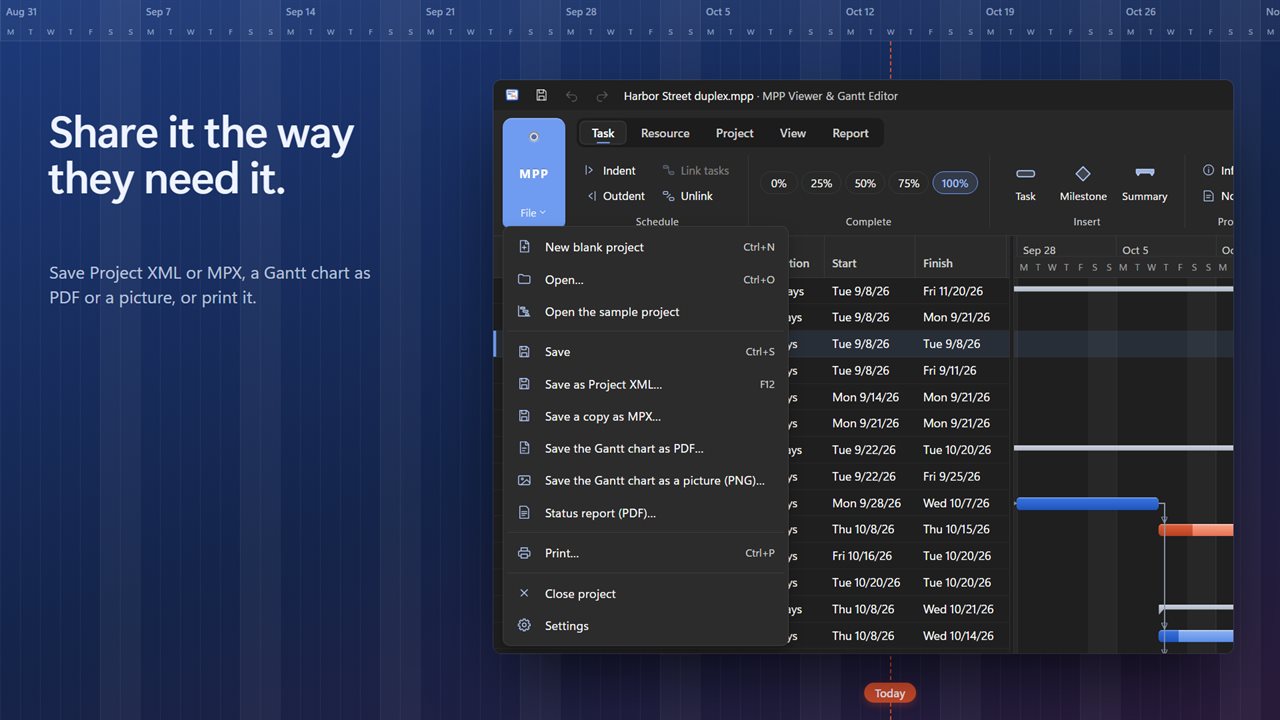Open the Resource ribbon tab
This screenshot has height=720, width=1280.
(665, 133)
